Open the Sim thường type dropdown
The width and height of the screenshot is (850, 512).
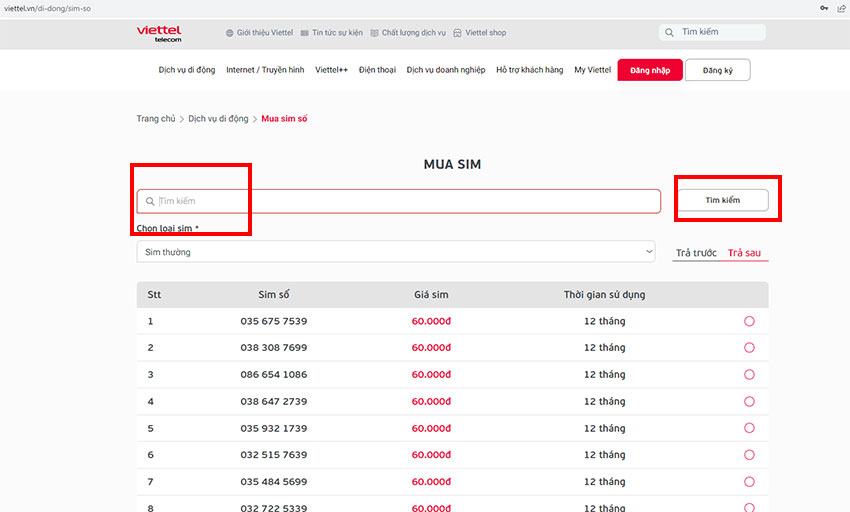pos(396,252)
